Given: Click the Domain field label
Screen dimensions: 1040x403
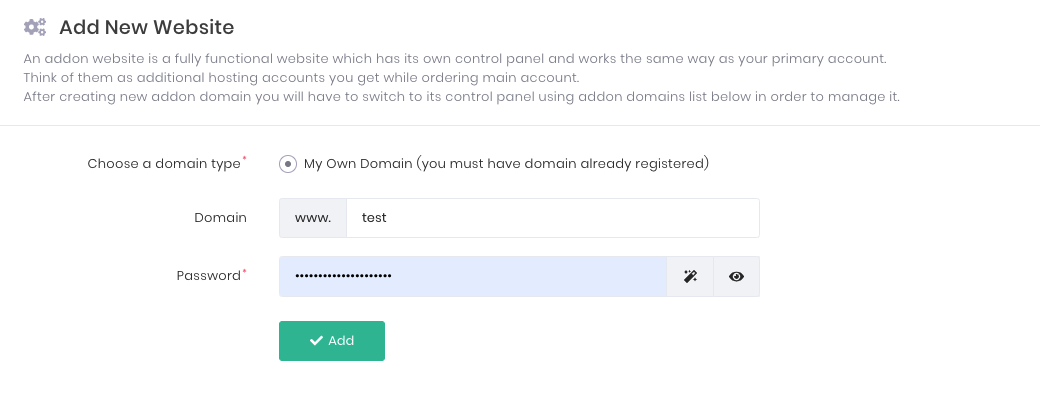Looking at the screenshot, I should [x=220, y=218].
